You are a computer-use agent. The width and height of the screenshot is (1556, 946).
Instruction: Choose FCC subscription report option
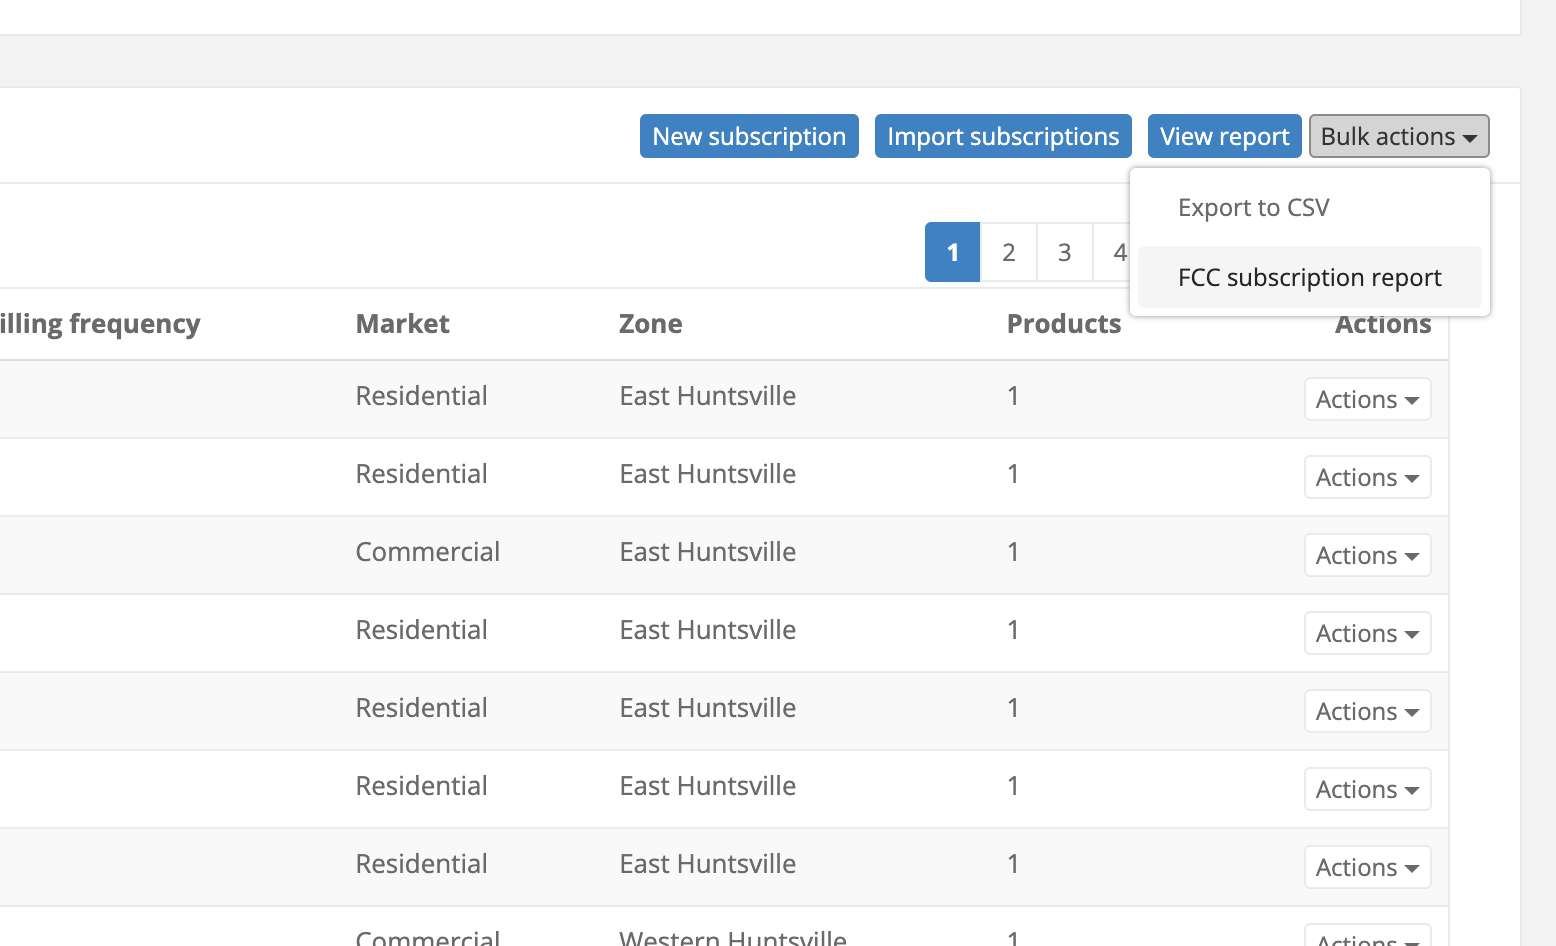click(x=1309, y=278)
